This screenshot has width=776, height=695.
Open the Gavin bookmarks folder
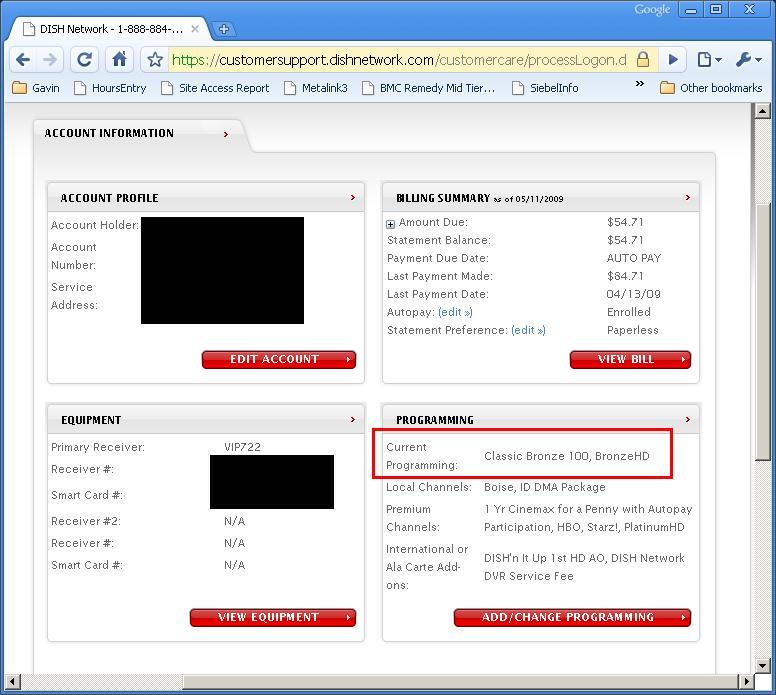[36, 88]
